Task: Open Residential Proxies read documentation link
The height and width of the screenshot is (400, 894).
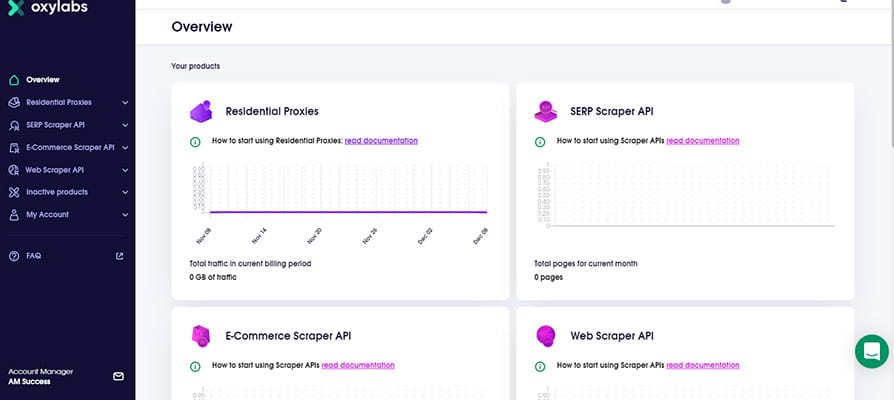Action: [381, 141]
